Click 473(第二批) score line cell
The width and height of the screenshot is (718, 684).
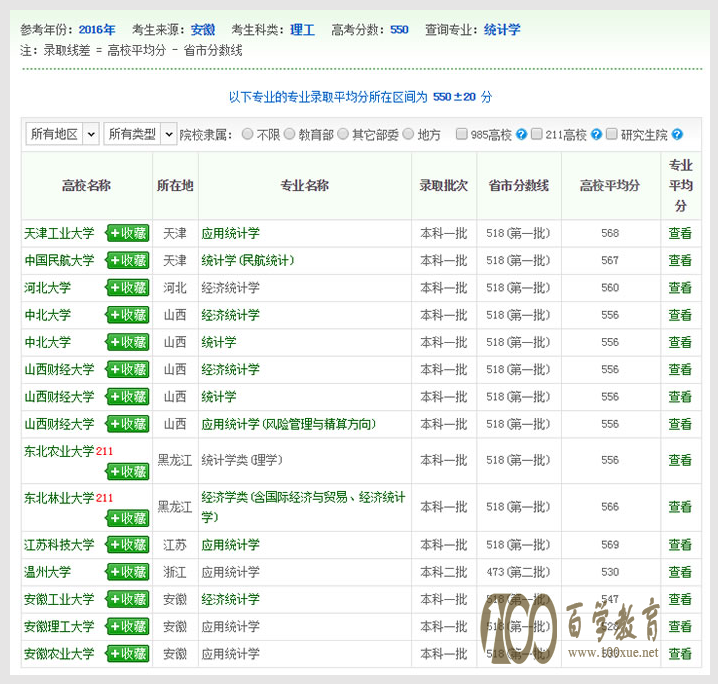click(x=518, y=571)
